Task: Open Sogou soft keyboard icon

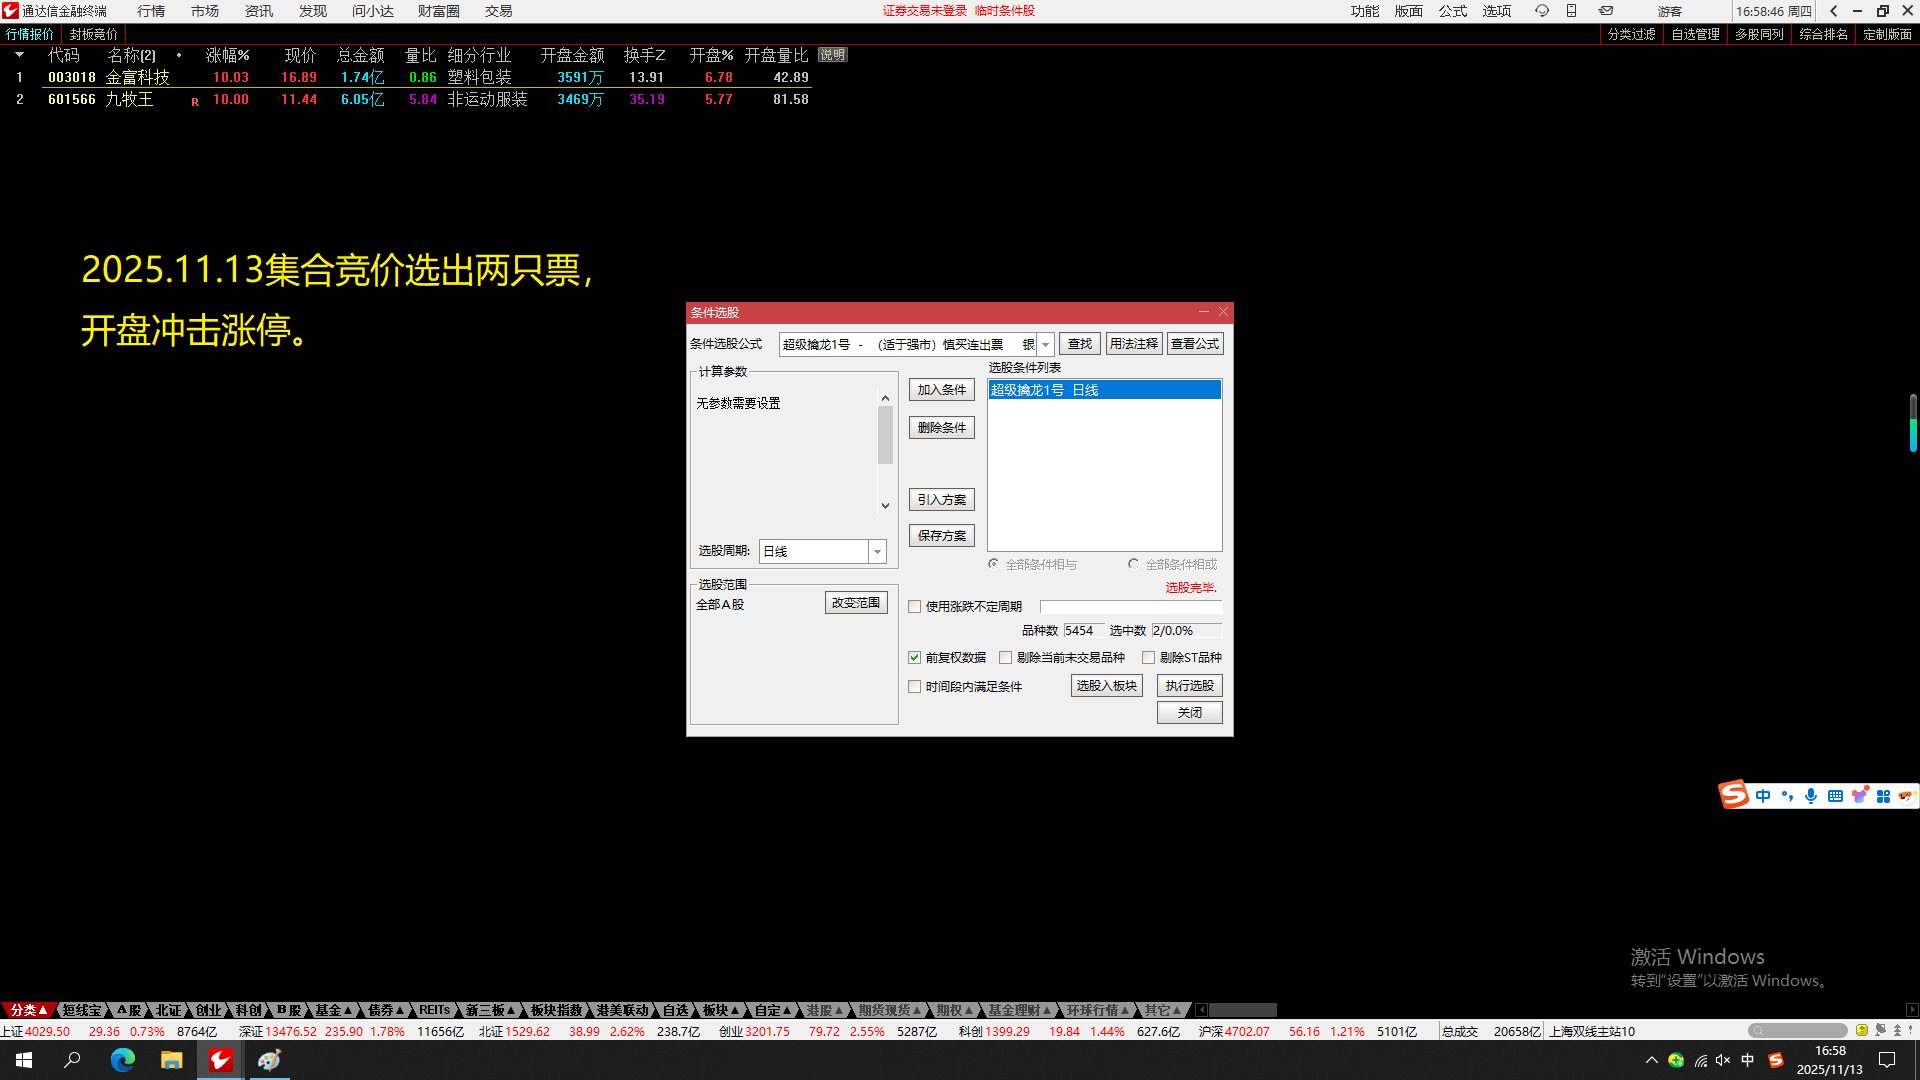Action: tap(1835, 796)
